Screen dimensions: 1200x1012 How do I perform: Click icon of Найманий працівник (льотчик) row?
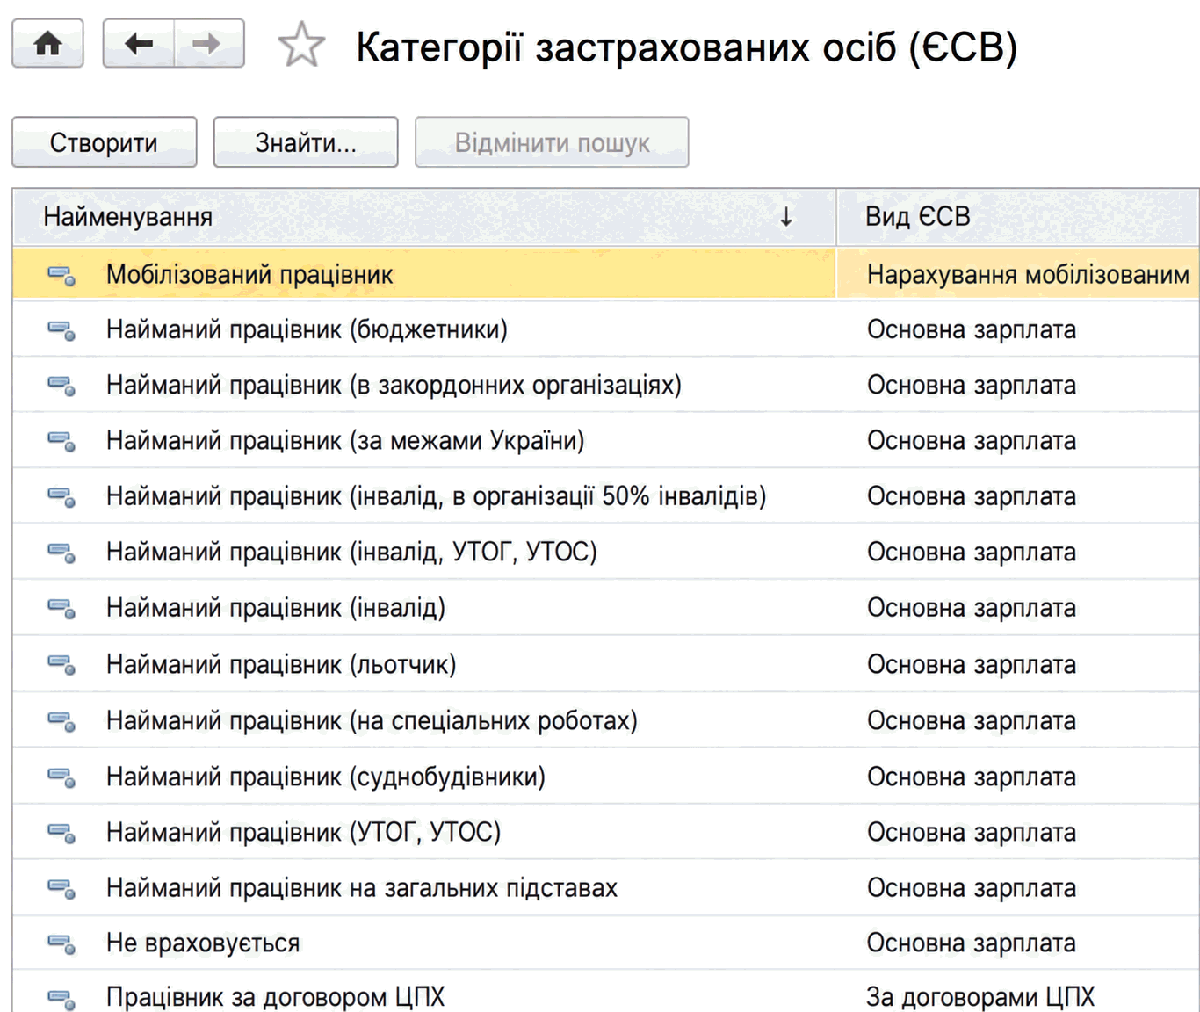(x=61, y=664)
